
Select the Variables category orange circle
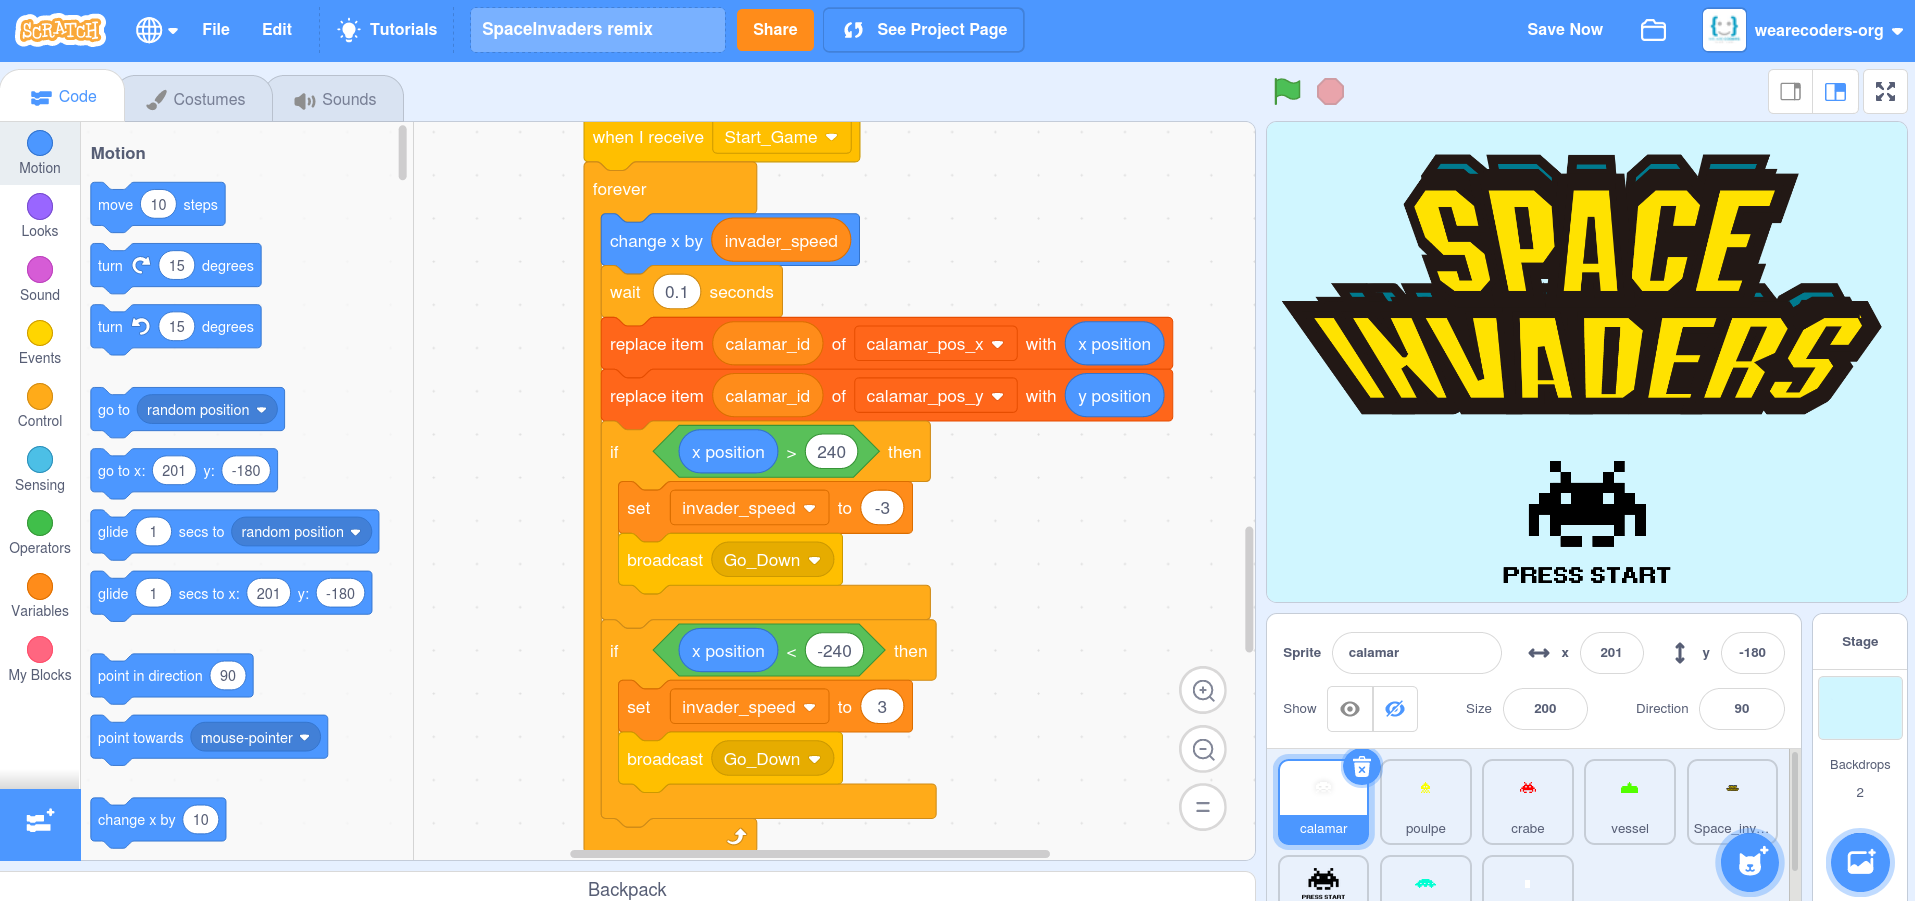point(40,587)
